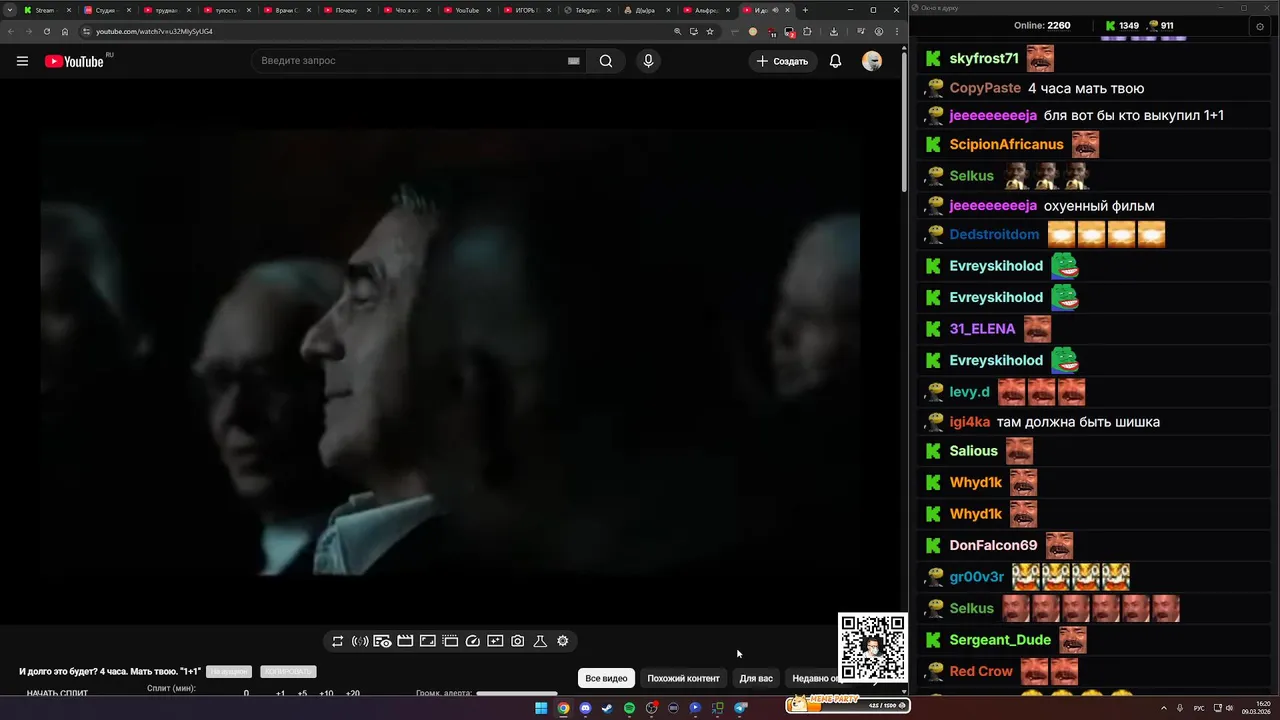Screen dimensions: 1280x720
Task: Open Discord from the taskbar
Action: tap(585, 708)
